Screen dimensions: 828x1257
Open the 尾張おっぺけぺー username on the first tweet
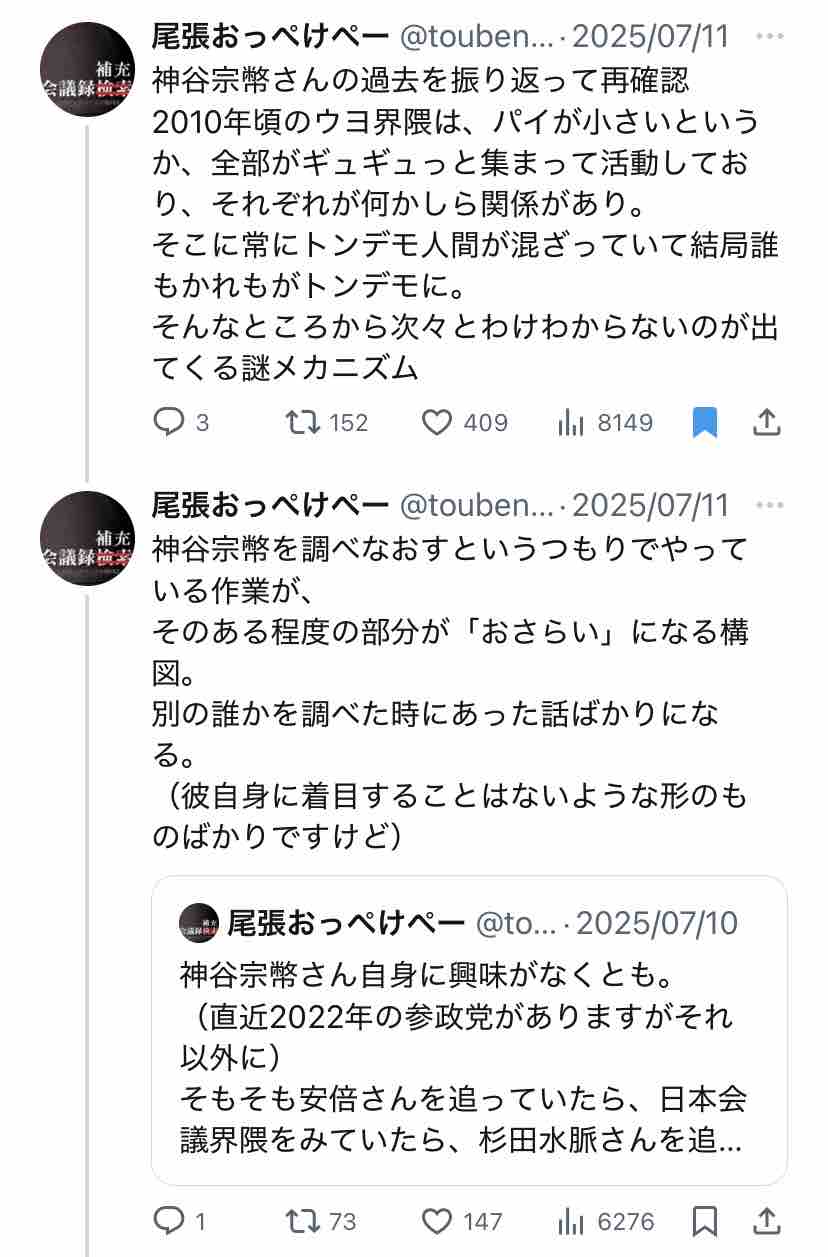click(x=270, y=38)
